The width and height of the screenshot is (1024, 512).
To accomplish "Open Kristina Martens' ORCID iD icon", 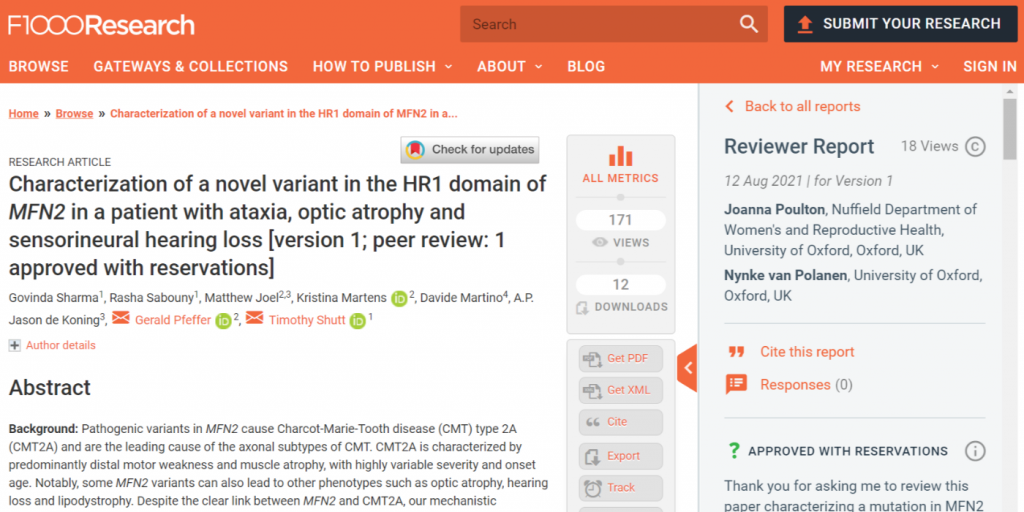I will (x=399, y=298).
